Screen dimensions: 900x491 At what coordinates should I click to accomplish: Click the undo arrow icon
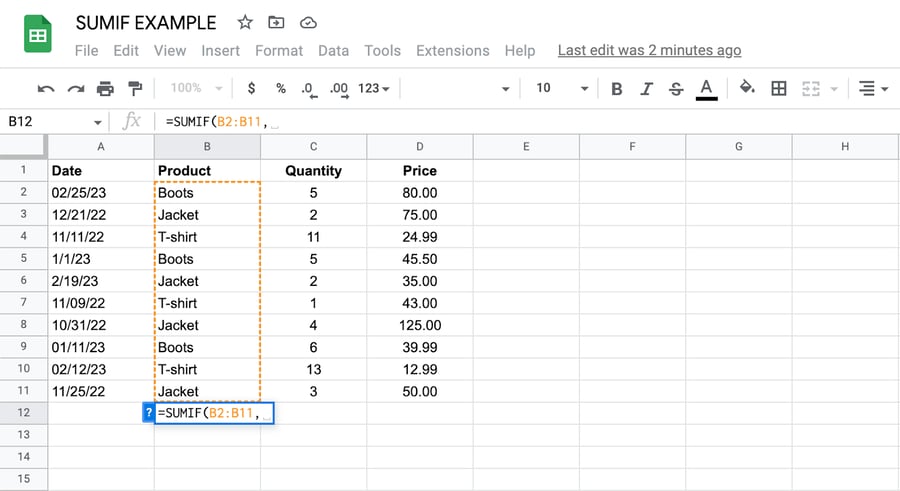(46, 88)
